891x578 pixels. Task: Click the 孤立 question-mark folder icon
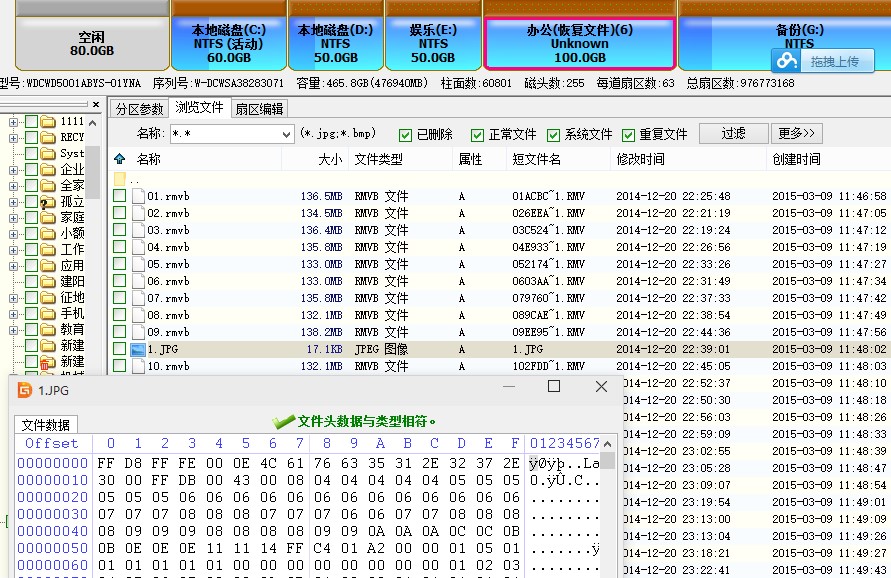48,202
